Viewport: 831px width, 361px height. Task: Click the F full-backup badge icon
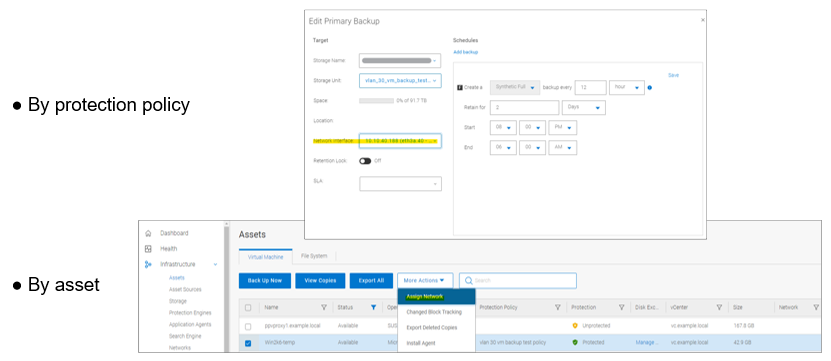pyautogui.click(x=459, y=87)
